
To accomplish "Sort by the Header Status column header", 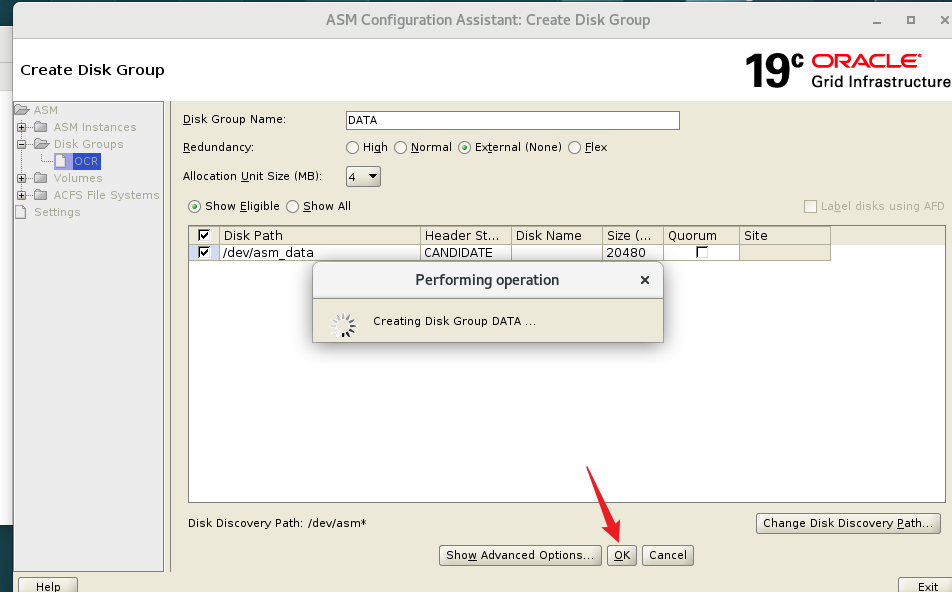I will 466,236.
